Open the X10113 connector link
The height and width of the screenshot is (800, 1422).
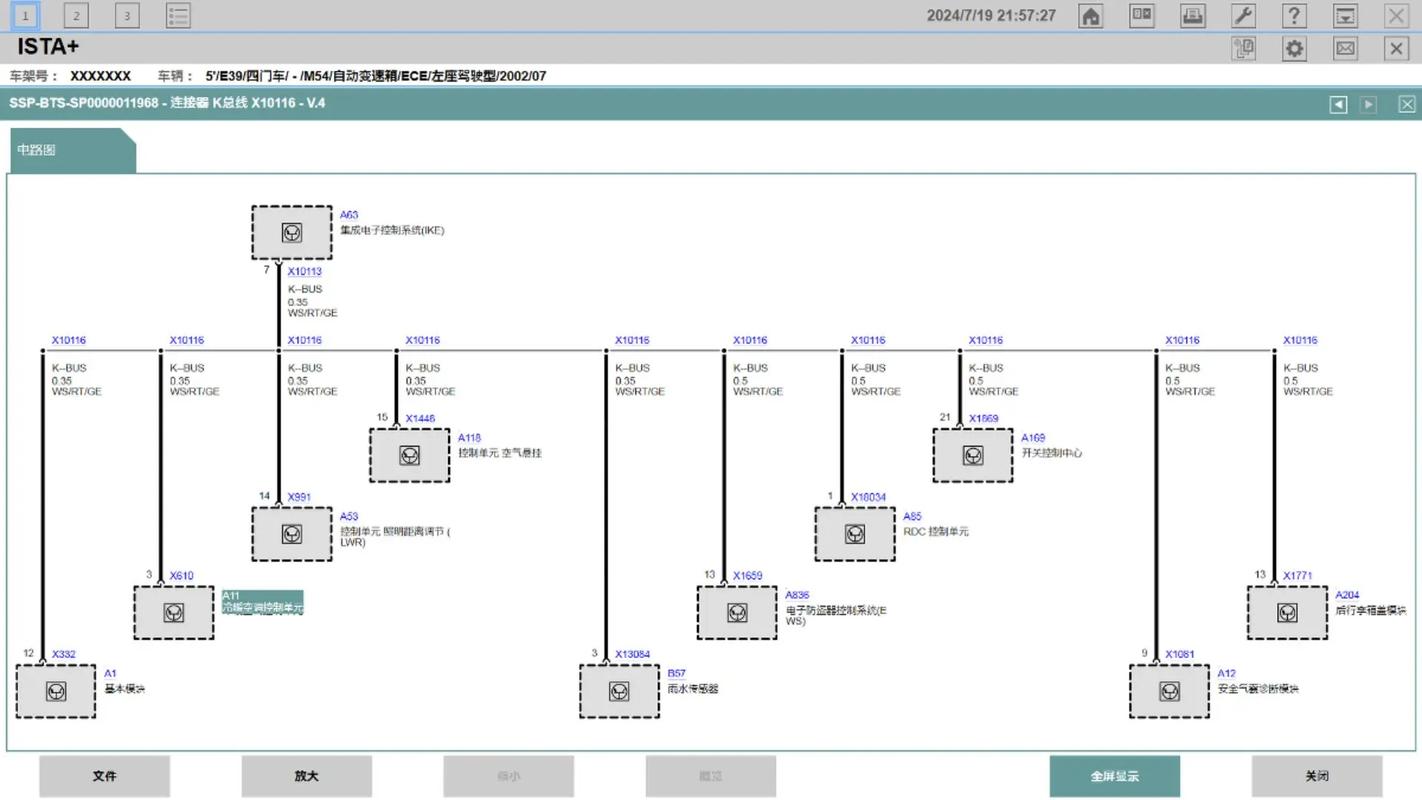click(x=305, y=272)
